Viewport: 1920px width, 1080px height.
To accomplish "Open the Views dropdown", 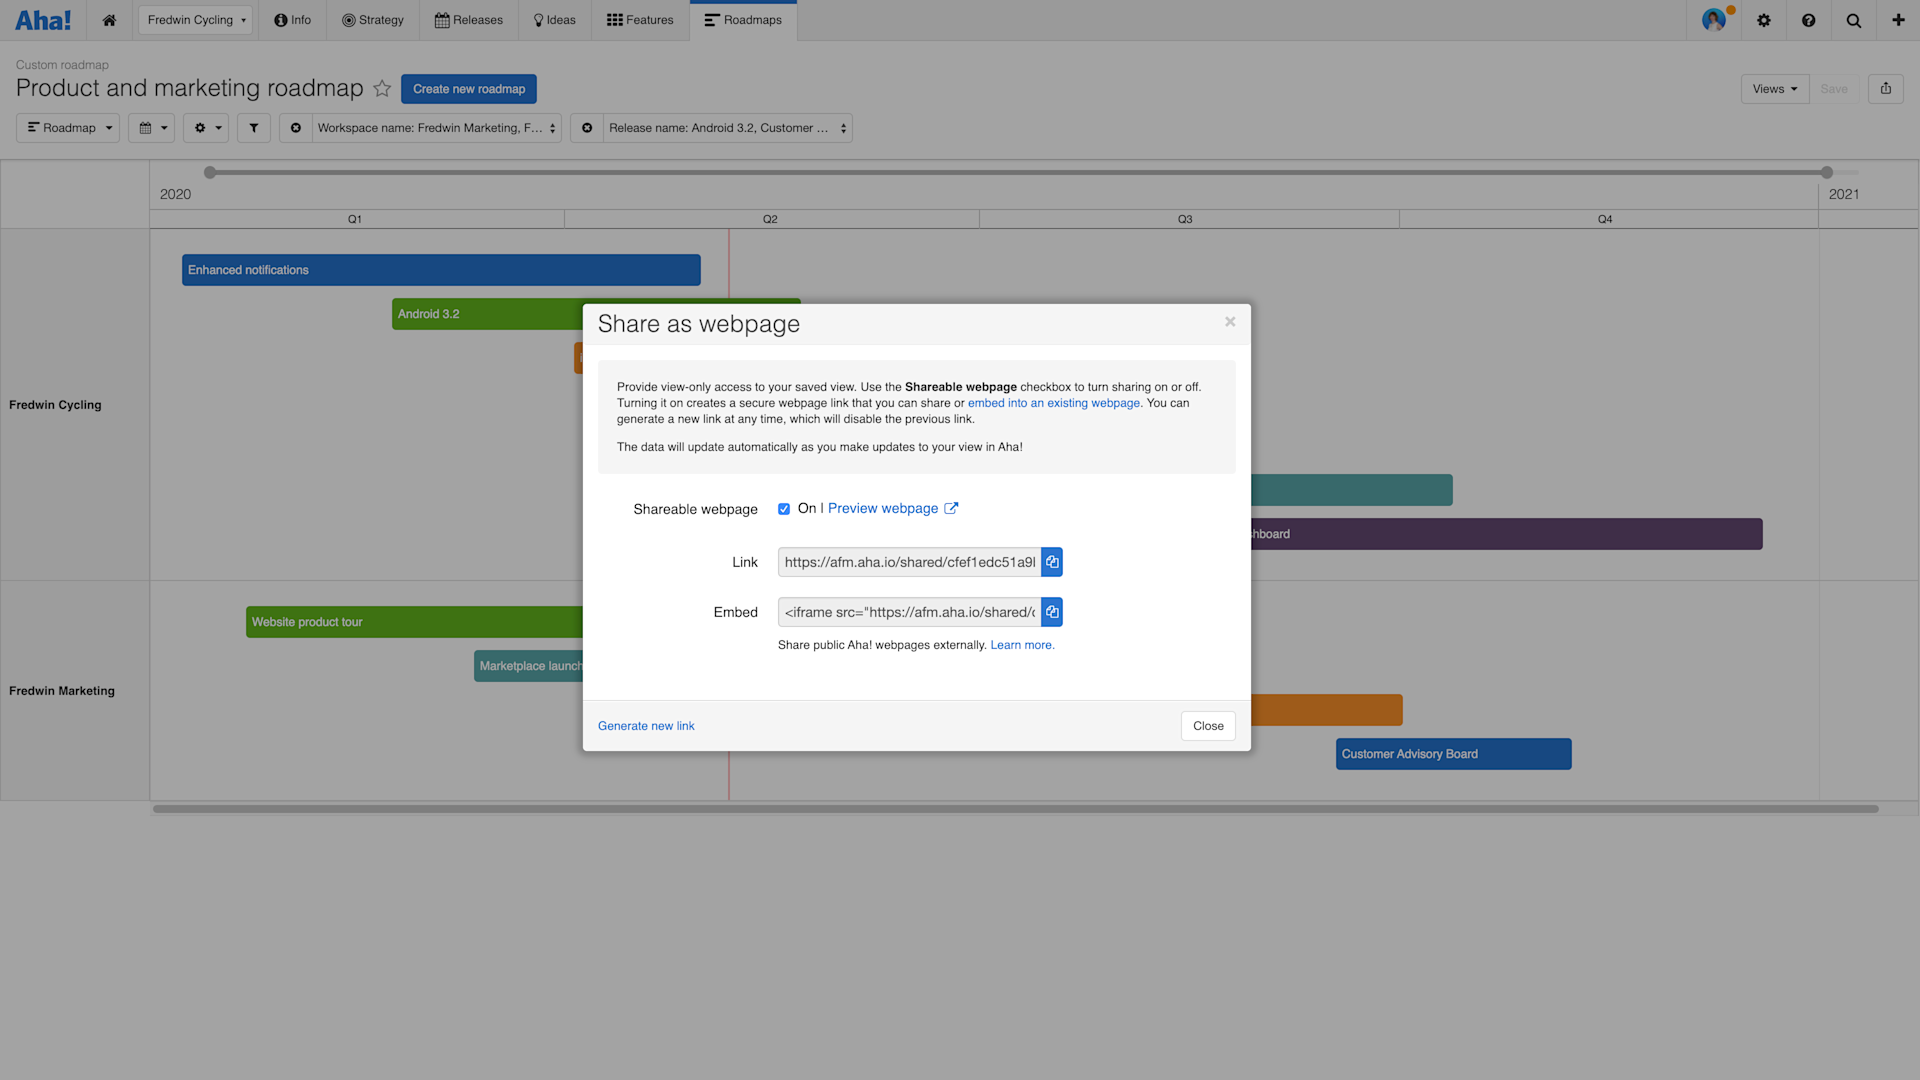I will tap(1773, 88).
